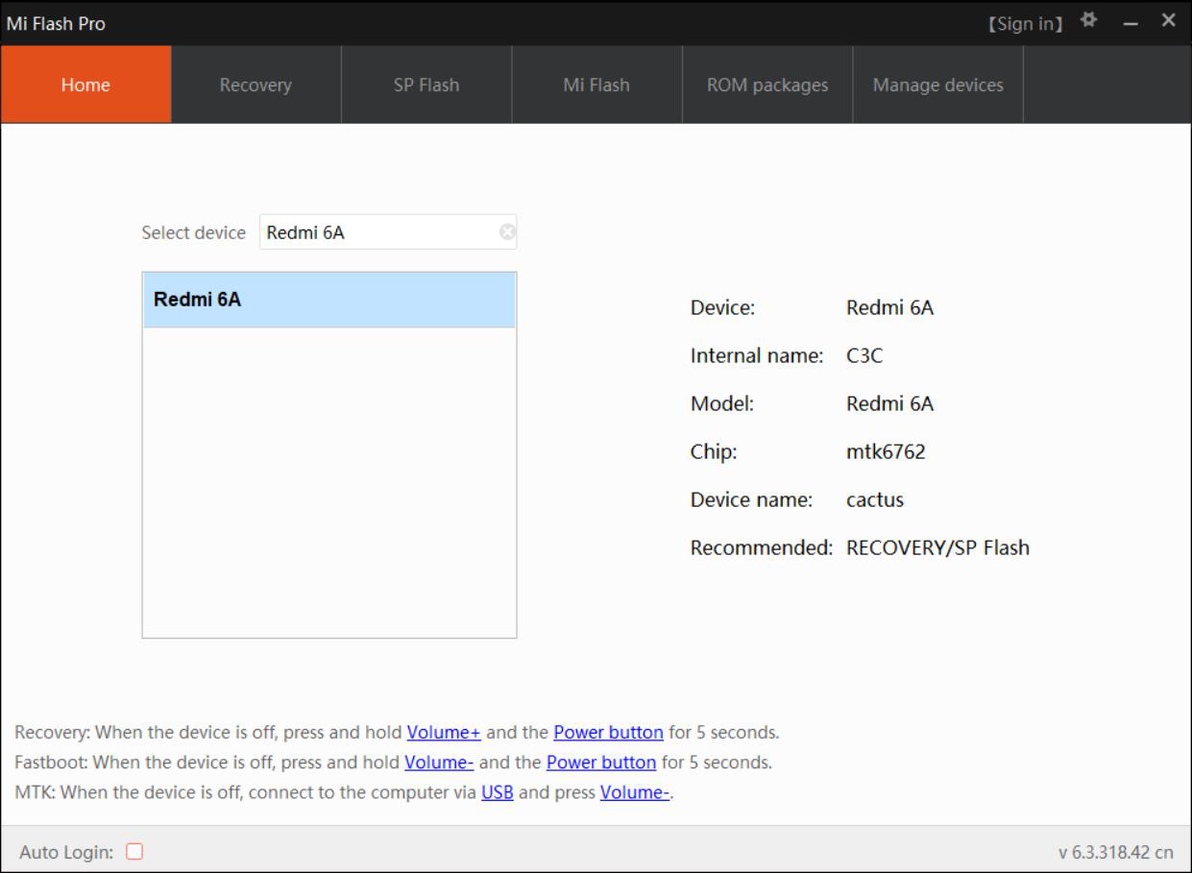Switch to the Home tab
1192x873 pixels.
[86, 84]
